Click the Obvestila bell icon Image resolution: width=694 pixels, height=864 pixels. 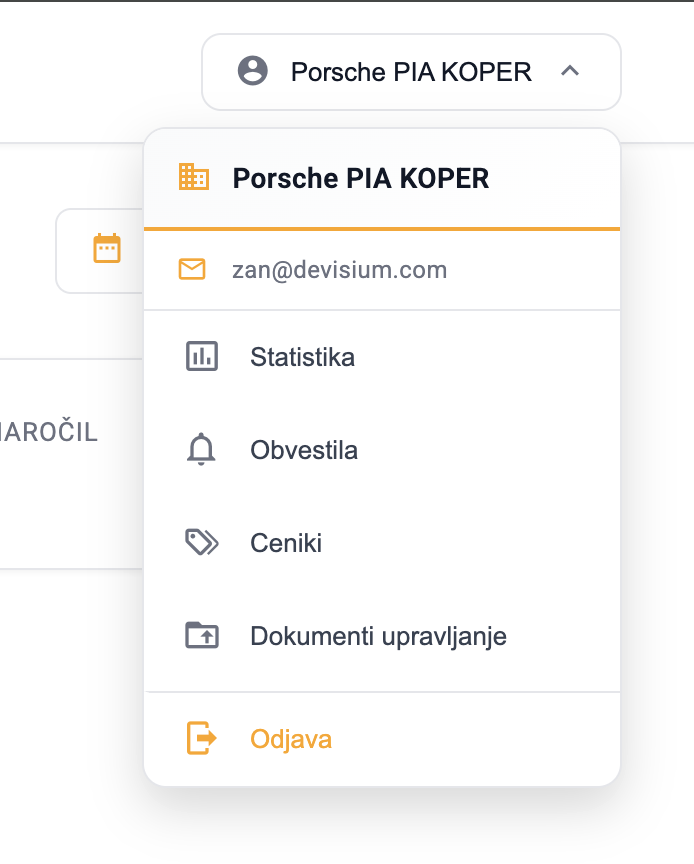pyautogui.click(x=201, y=450)
